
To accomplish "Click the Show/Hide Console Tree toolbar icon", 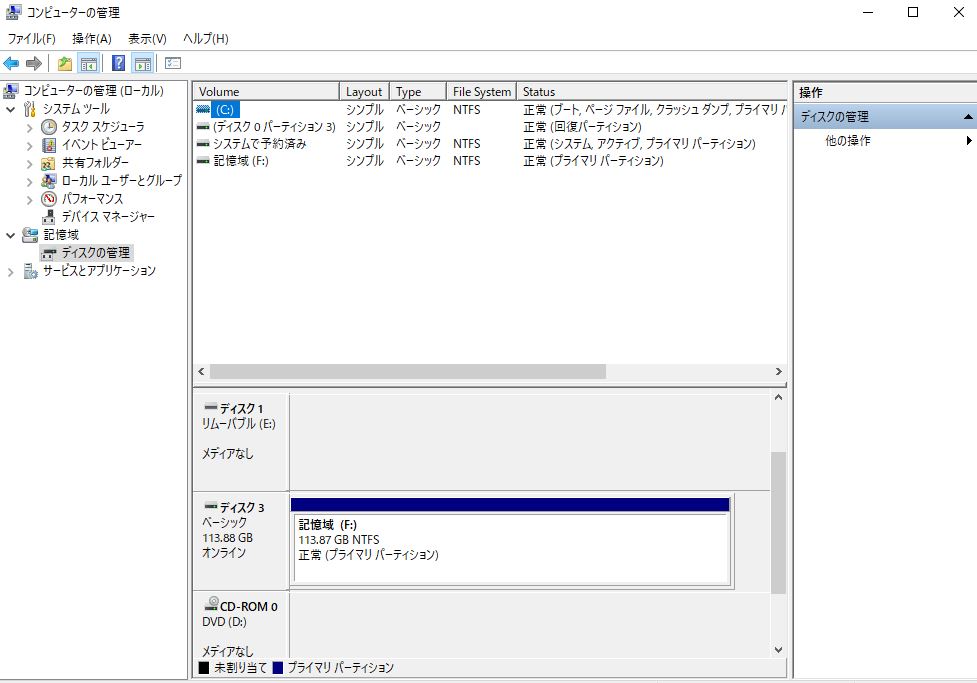I will [x=89, y=64].
